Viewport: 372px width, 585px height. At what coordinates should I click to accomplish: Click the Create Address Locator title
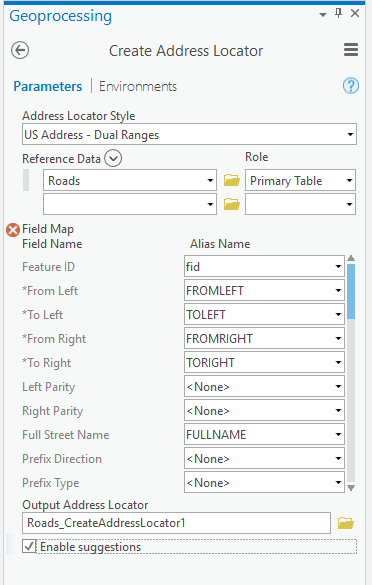186,51
